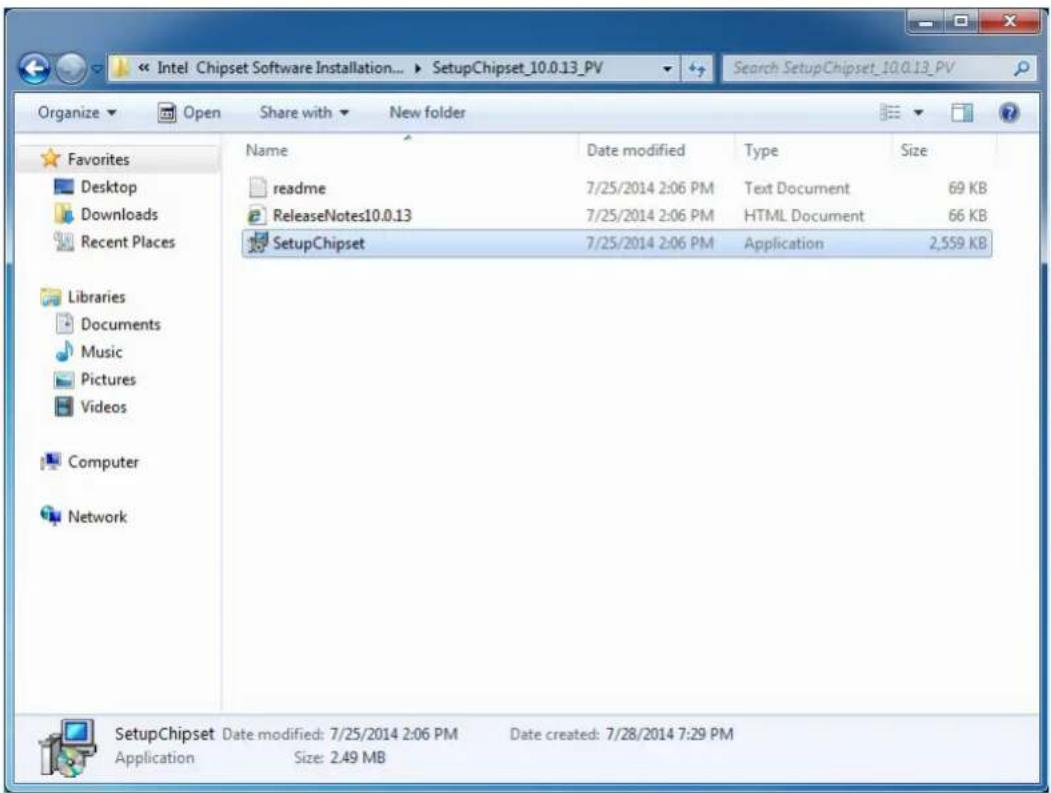This screenshot has height=793, width=1051.
Task: Click the Pictures library icon
Action: 64,379
